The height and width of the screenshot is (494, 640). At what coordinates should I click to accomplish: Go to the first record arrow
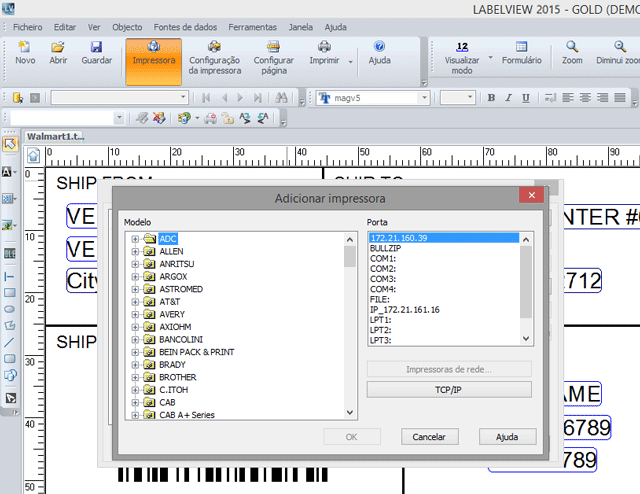(206, 98)
